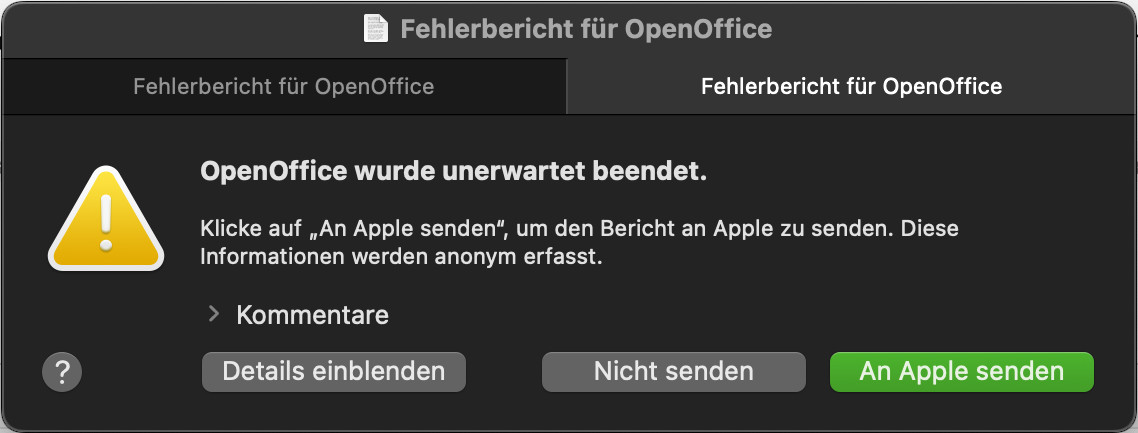1138x433 pixels.
Task: Click the document proxy icon in title bar
Action: tap(376, 29)
